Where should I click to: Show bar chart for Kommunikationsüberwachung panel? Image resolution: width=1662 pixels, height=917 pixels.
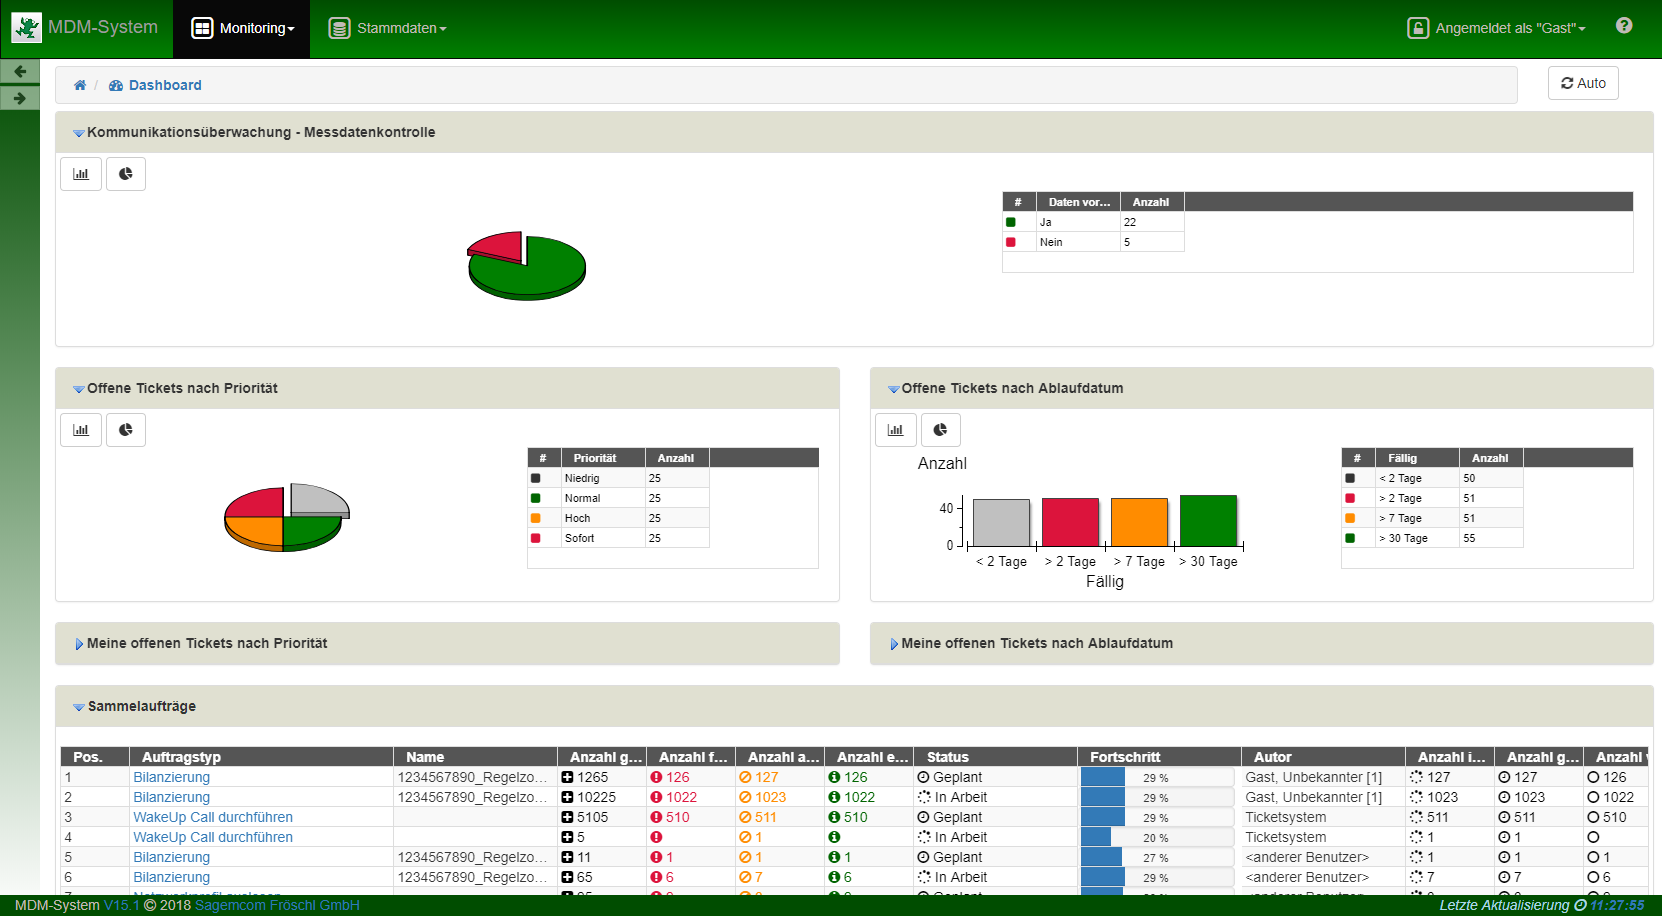(x=81, y=174)
